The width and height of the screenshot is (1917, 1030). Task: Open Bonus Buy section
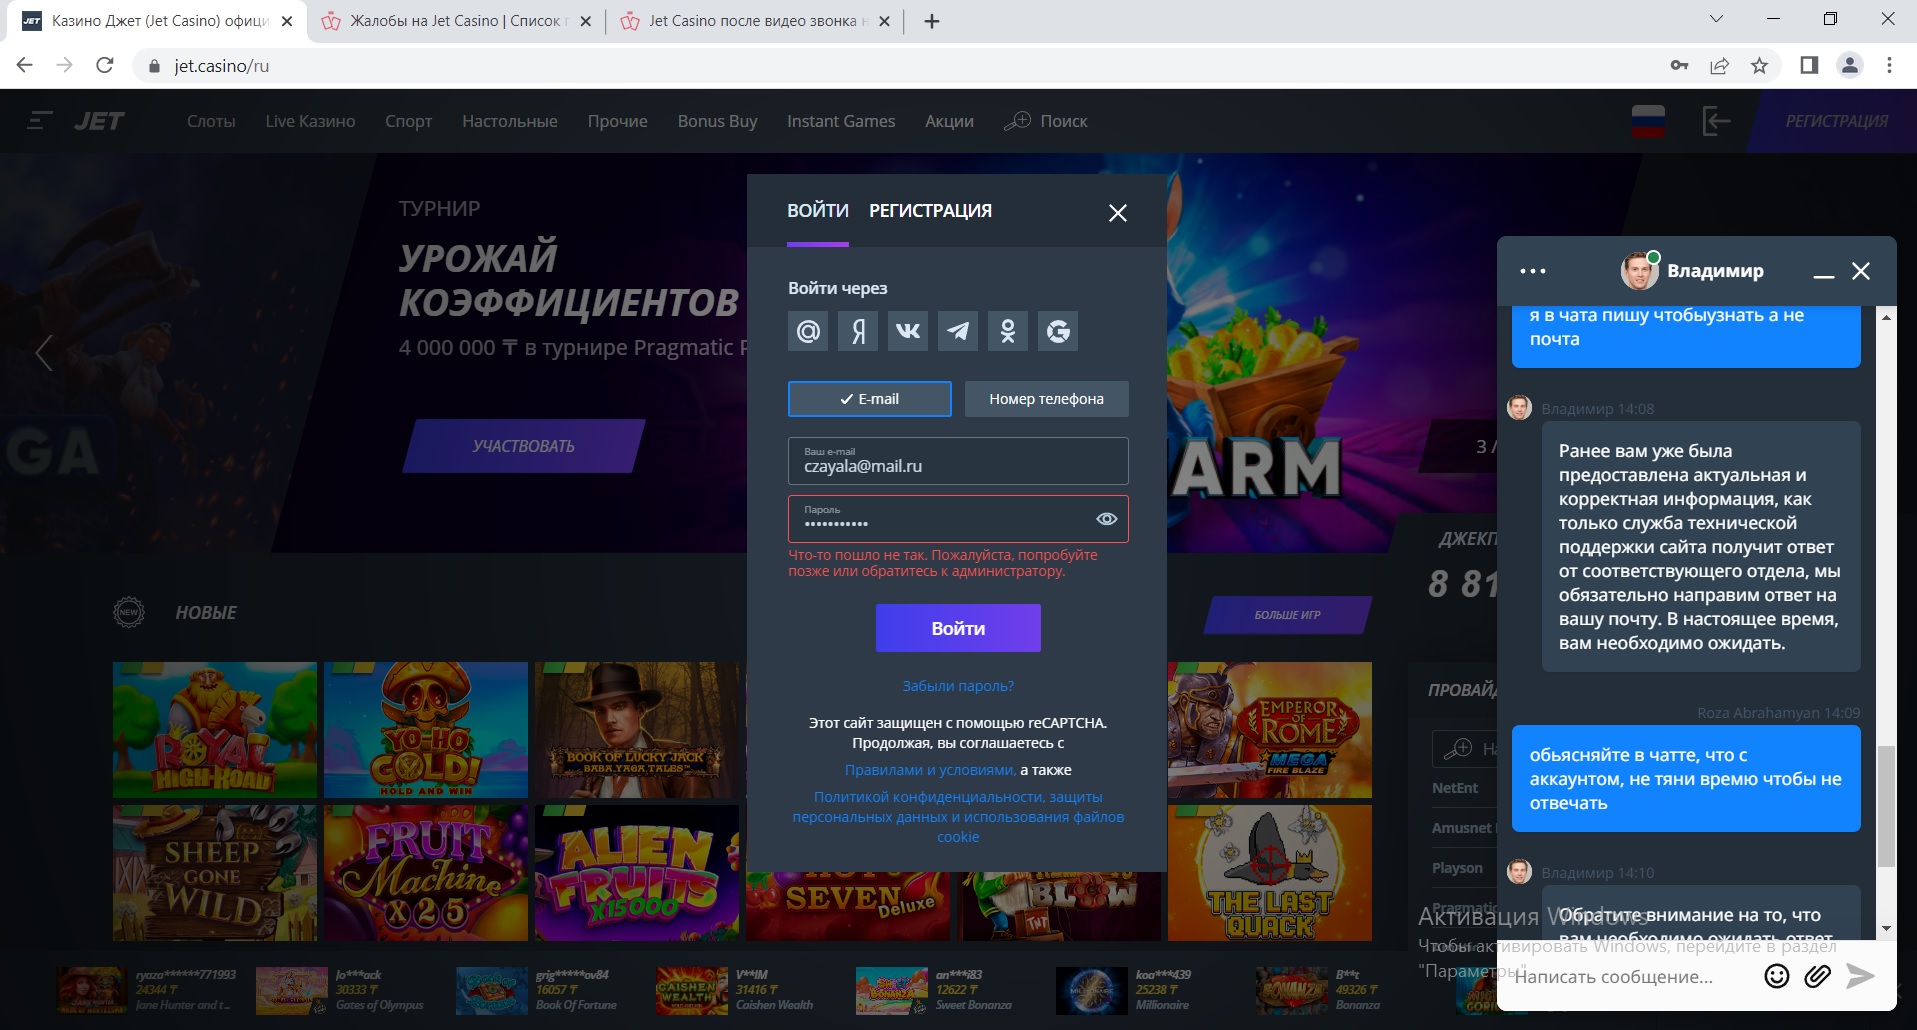[717, 121]
